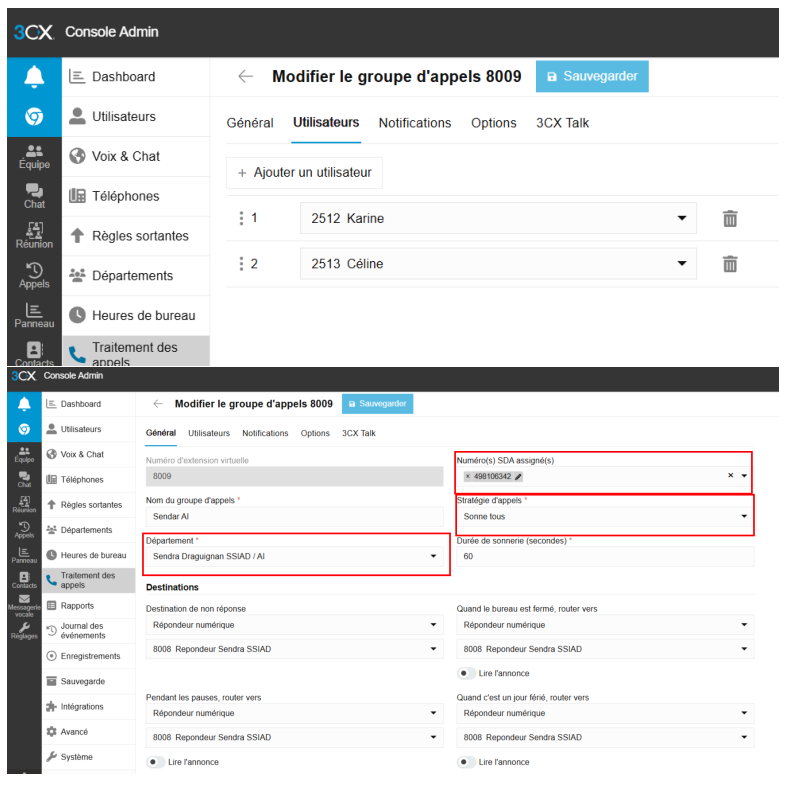Go back with arrow beside the large title
The image size is (787, 788).
pos(245,76)
